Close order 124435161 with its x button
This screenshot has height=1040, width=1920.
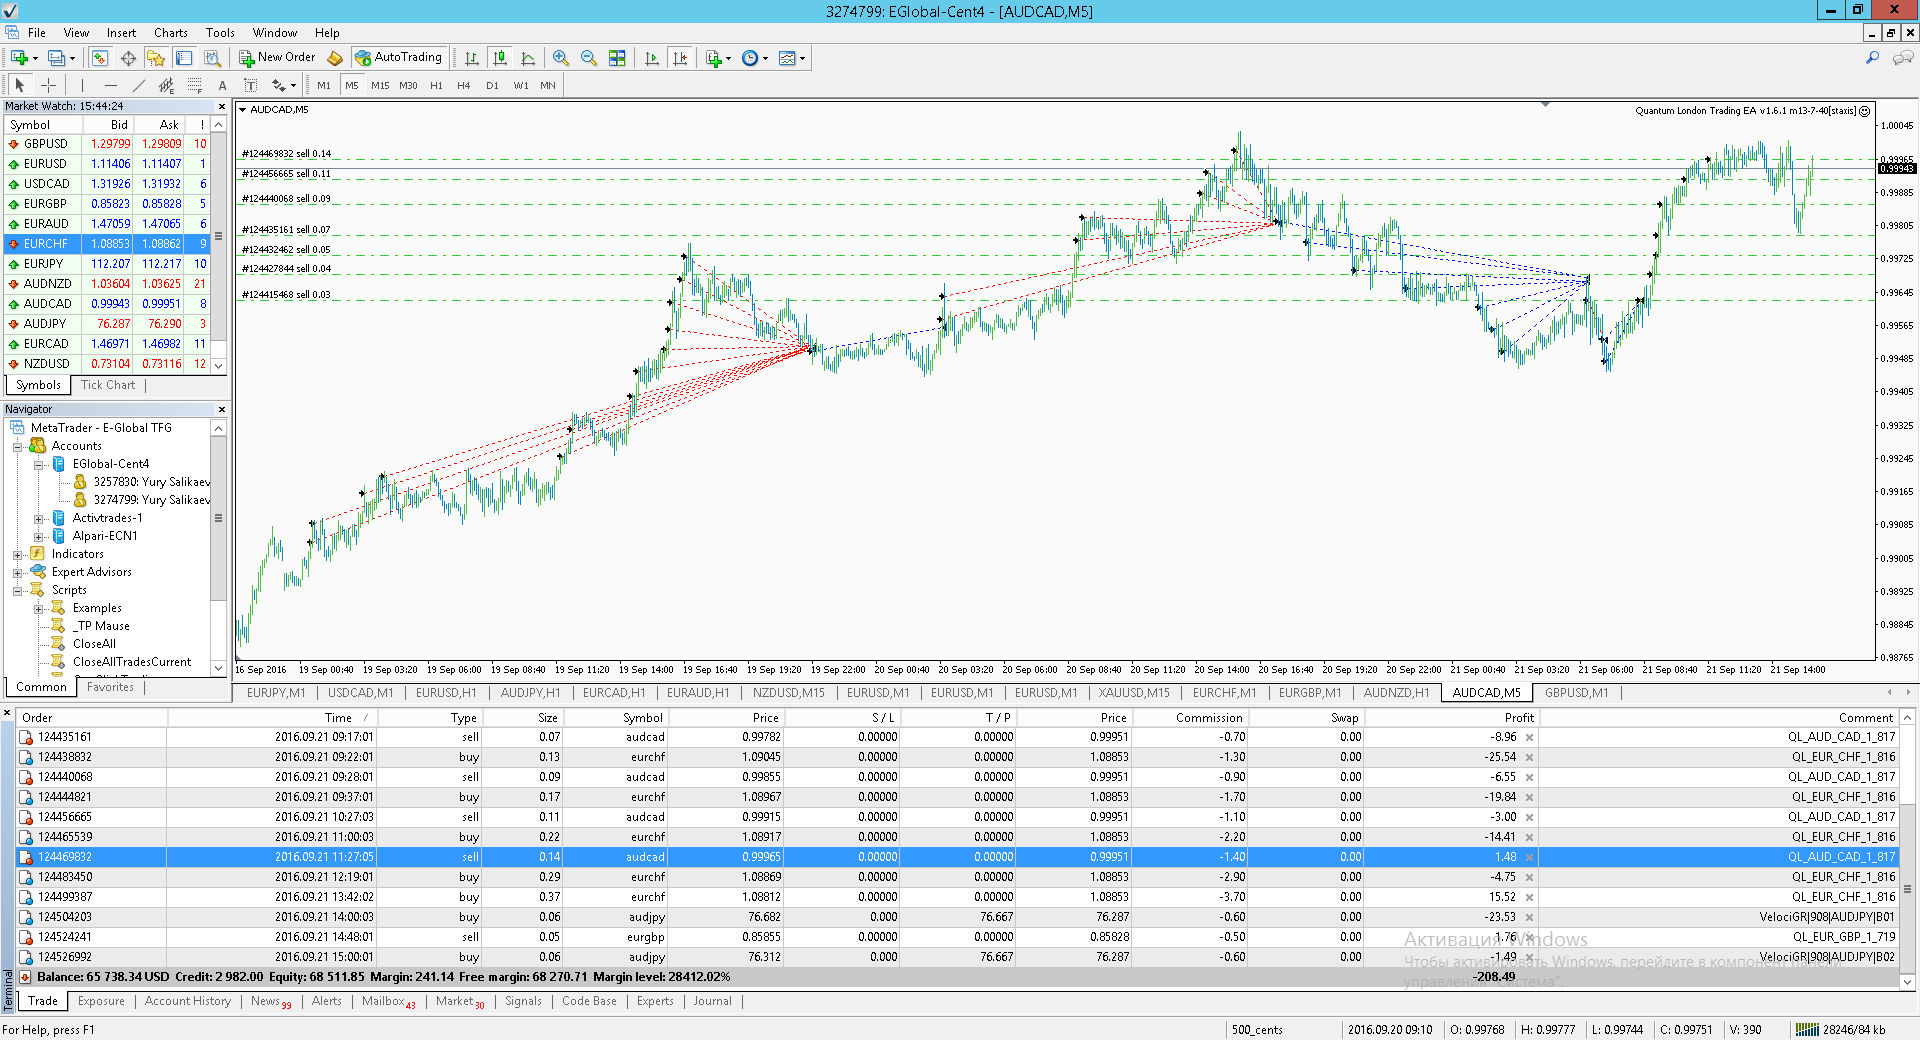click(x=1529, y=737)
